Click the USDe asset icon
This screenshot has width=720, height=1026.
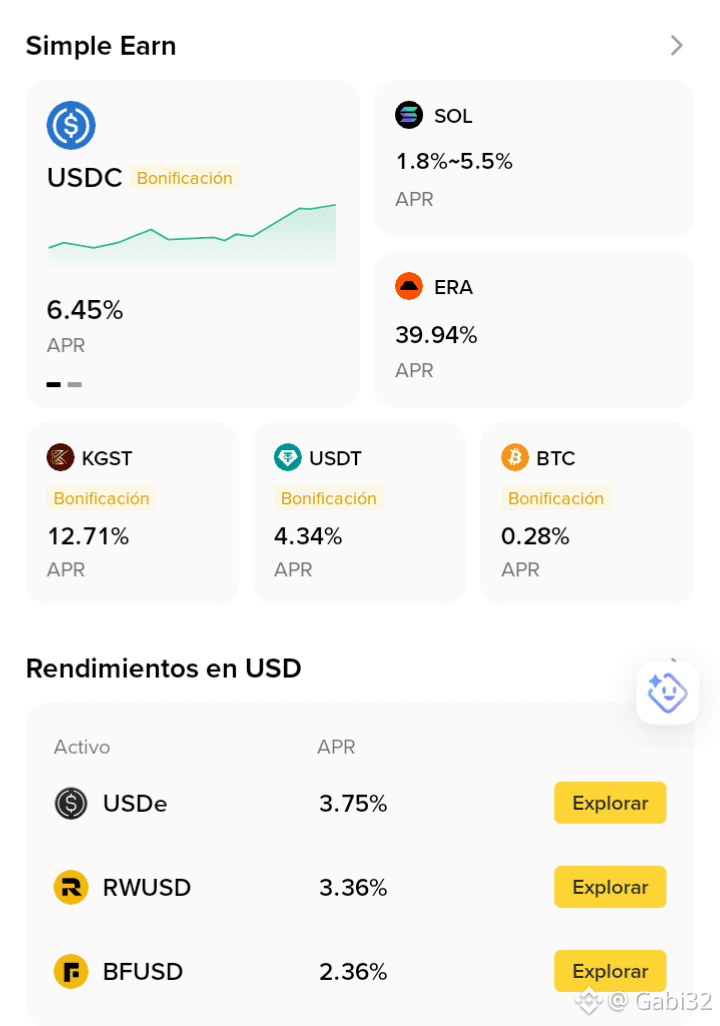pyautogui.click(x=71, y=803)
